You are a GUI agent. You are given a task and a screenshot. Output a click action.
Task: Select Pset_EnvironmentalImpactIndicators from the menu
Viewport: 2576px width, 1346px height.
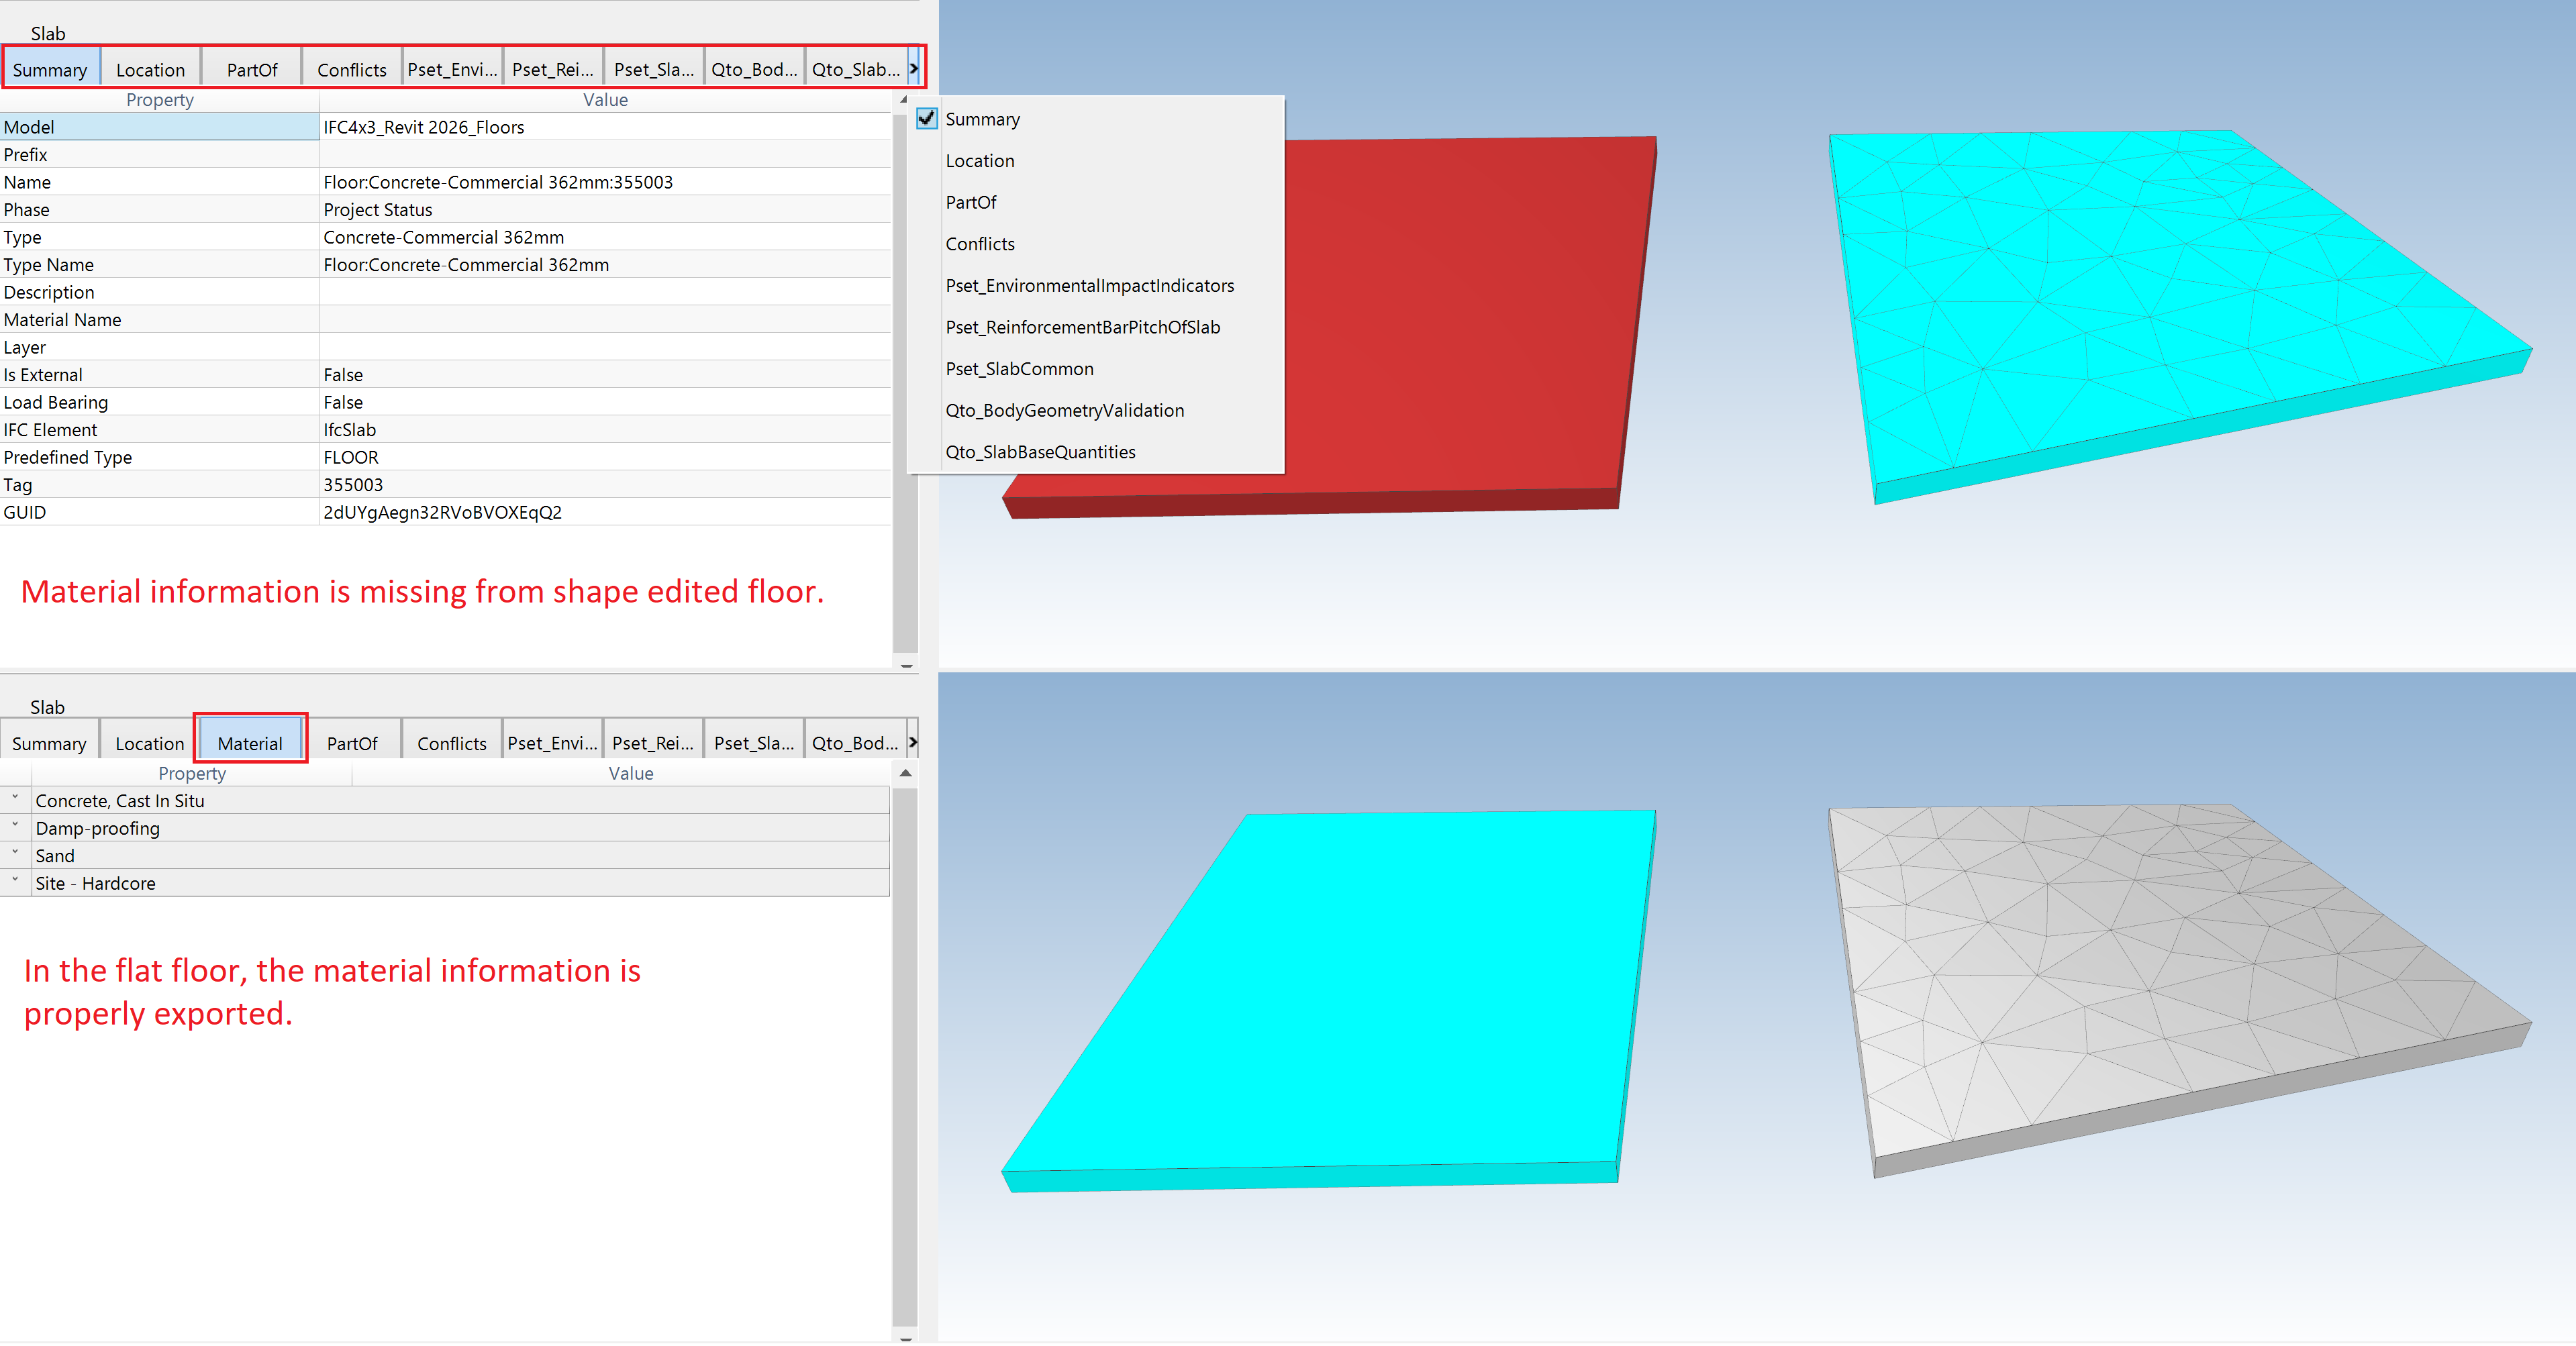(x=1090, y=285)
